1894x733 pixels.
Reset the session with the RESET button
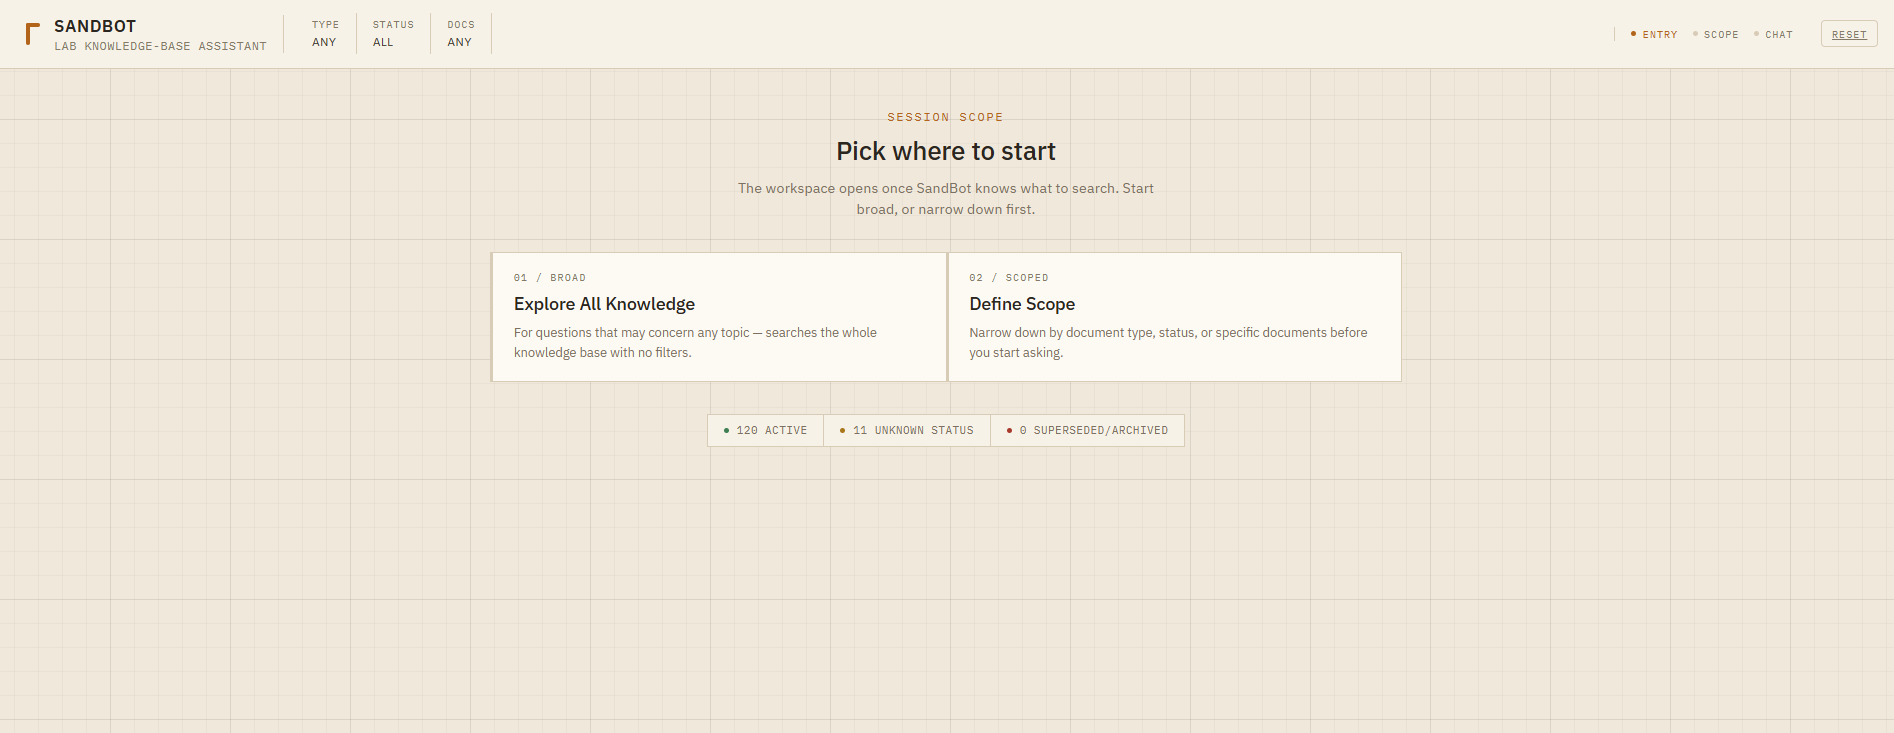(x=1849, y=34)
